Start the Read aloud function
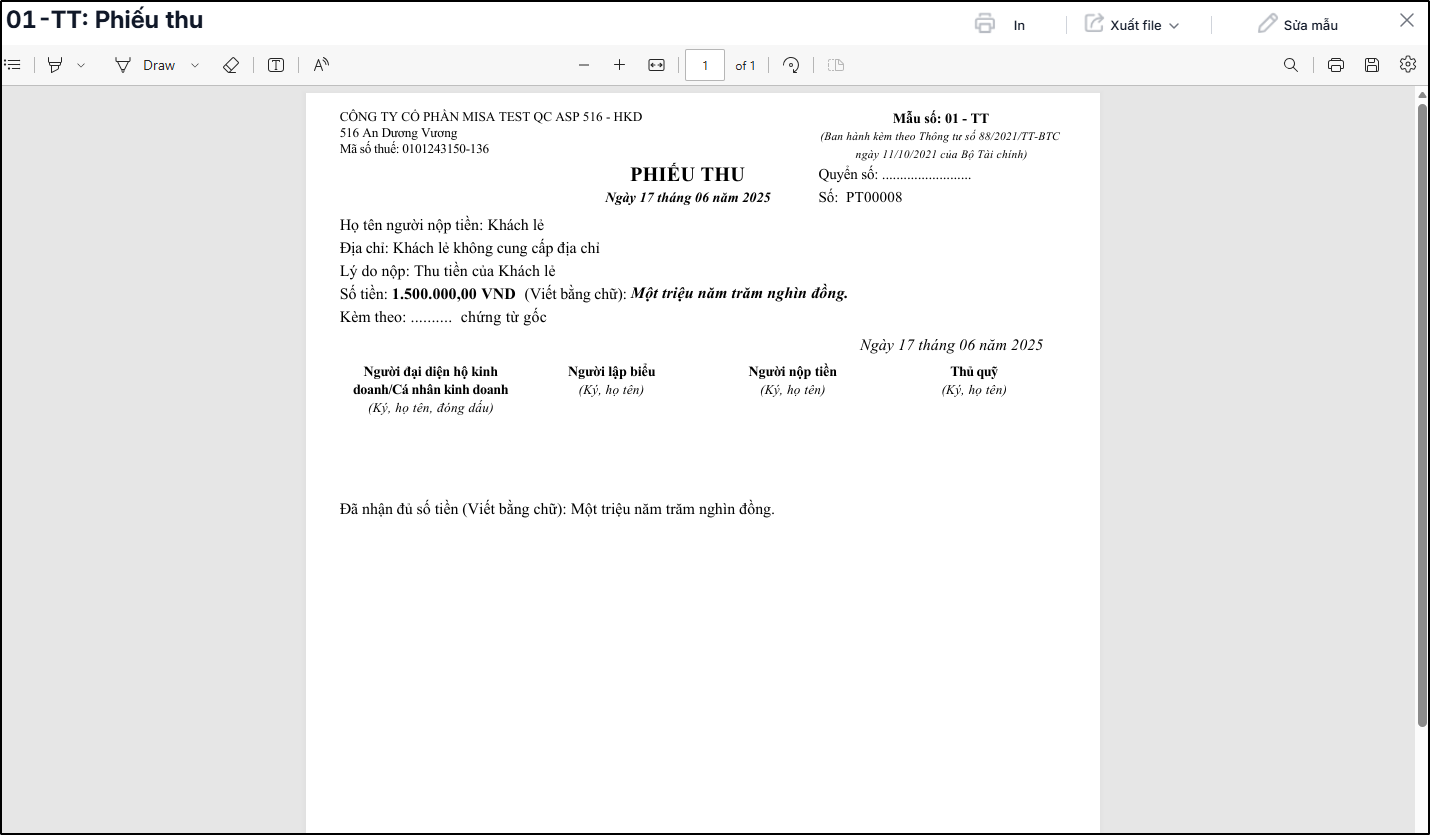Viewport: 1430px width, 835px height. coord(321,65)
